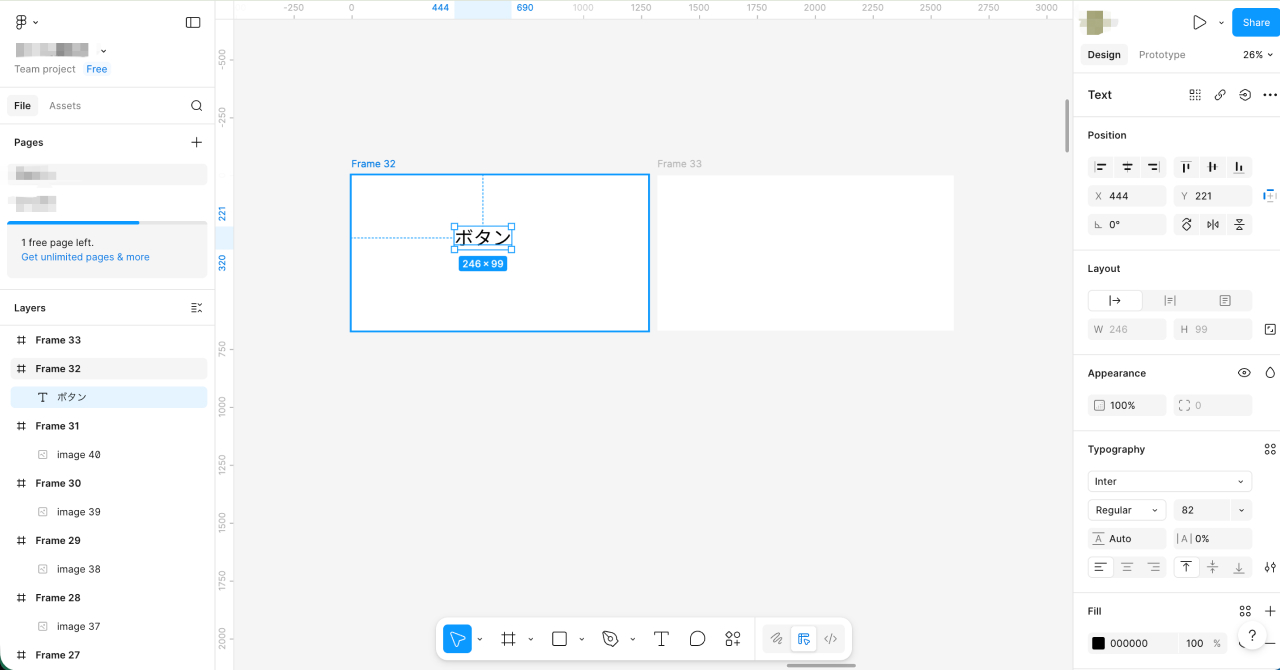Toggle appearance visibility eye icon

click(1244, 373)
